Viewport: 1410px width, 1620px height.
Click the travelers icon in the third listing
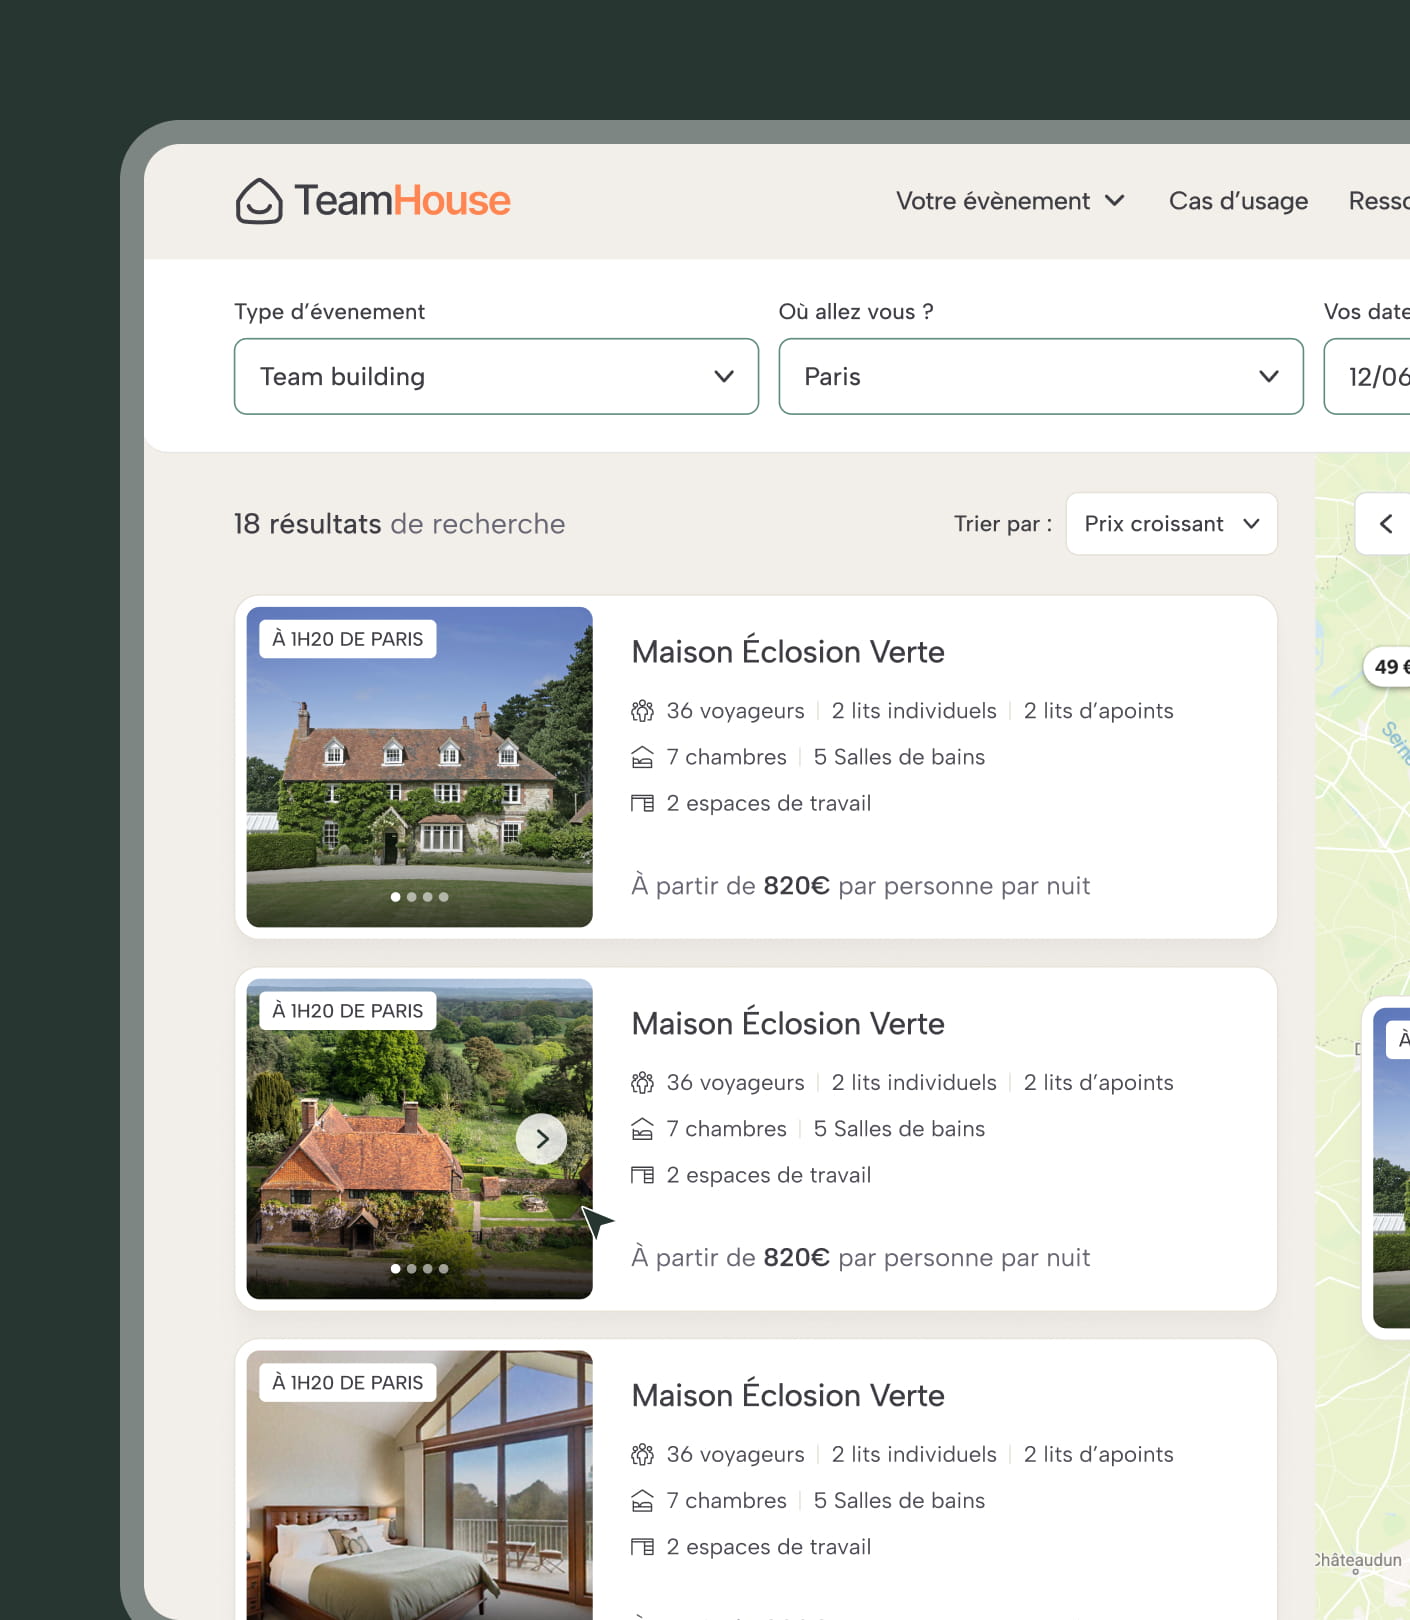[x=642, y=1455]
